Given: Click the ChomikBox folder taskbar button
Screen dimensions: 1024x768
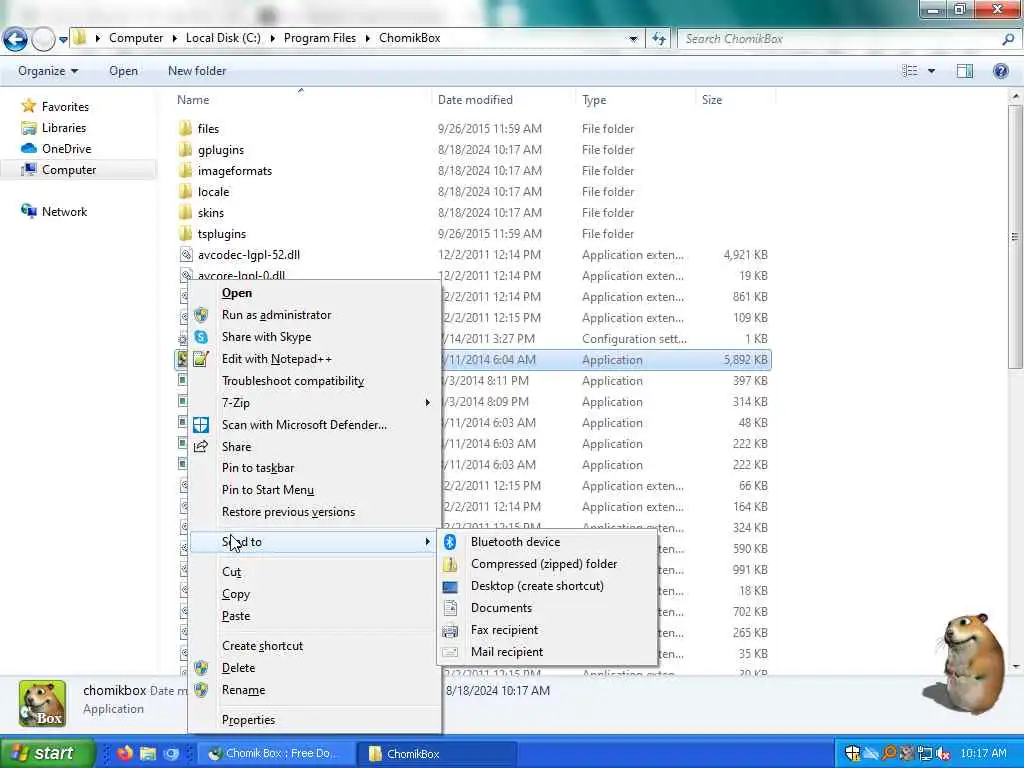Looking at the screenshot, I should pos(436,754).
